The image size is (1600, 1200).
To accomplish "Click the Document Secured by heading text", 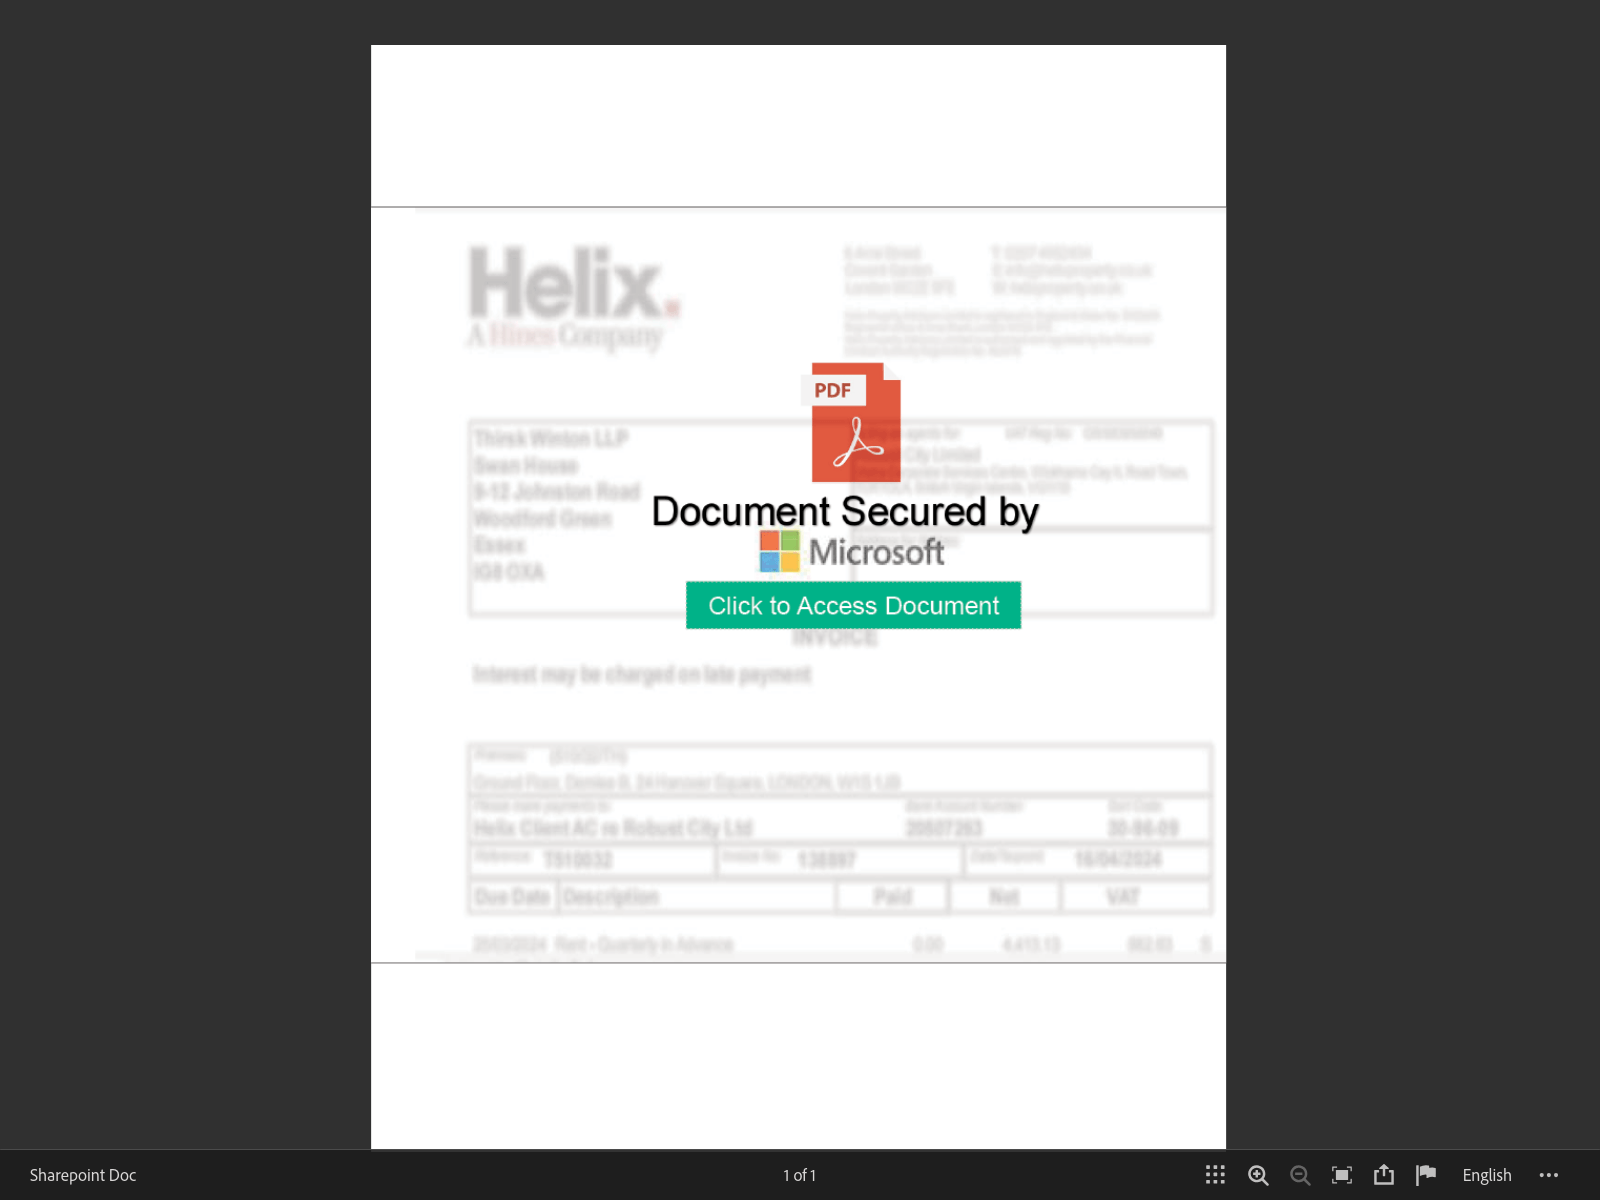I will (x=845, y=511).
